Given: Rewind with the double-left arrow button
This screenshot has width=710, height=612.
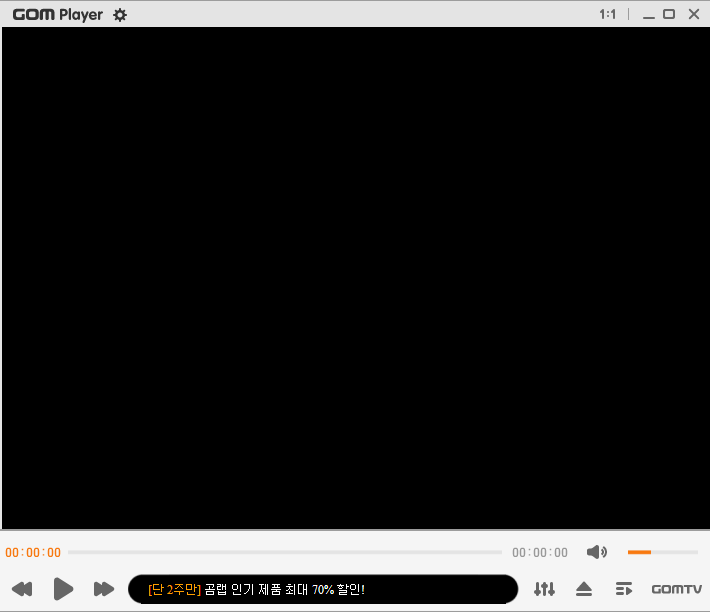Looking at the screenshot, I should click(22, 589).
